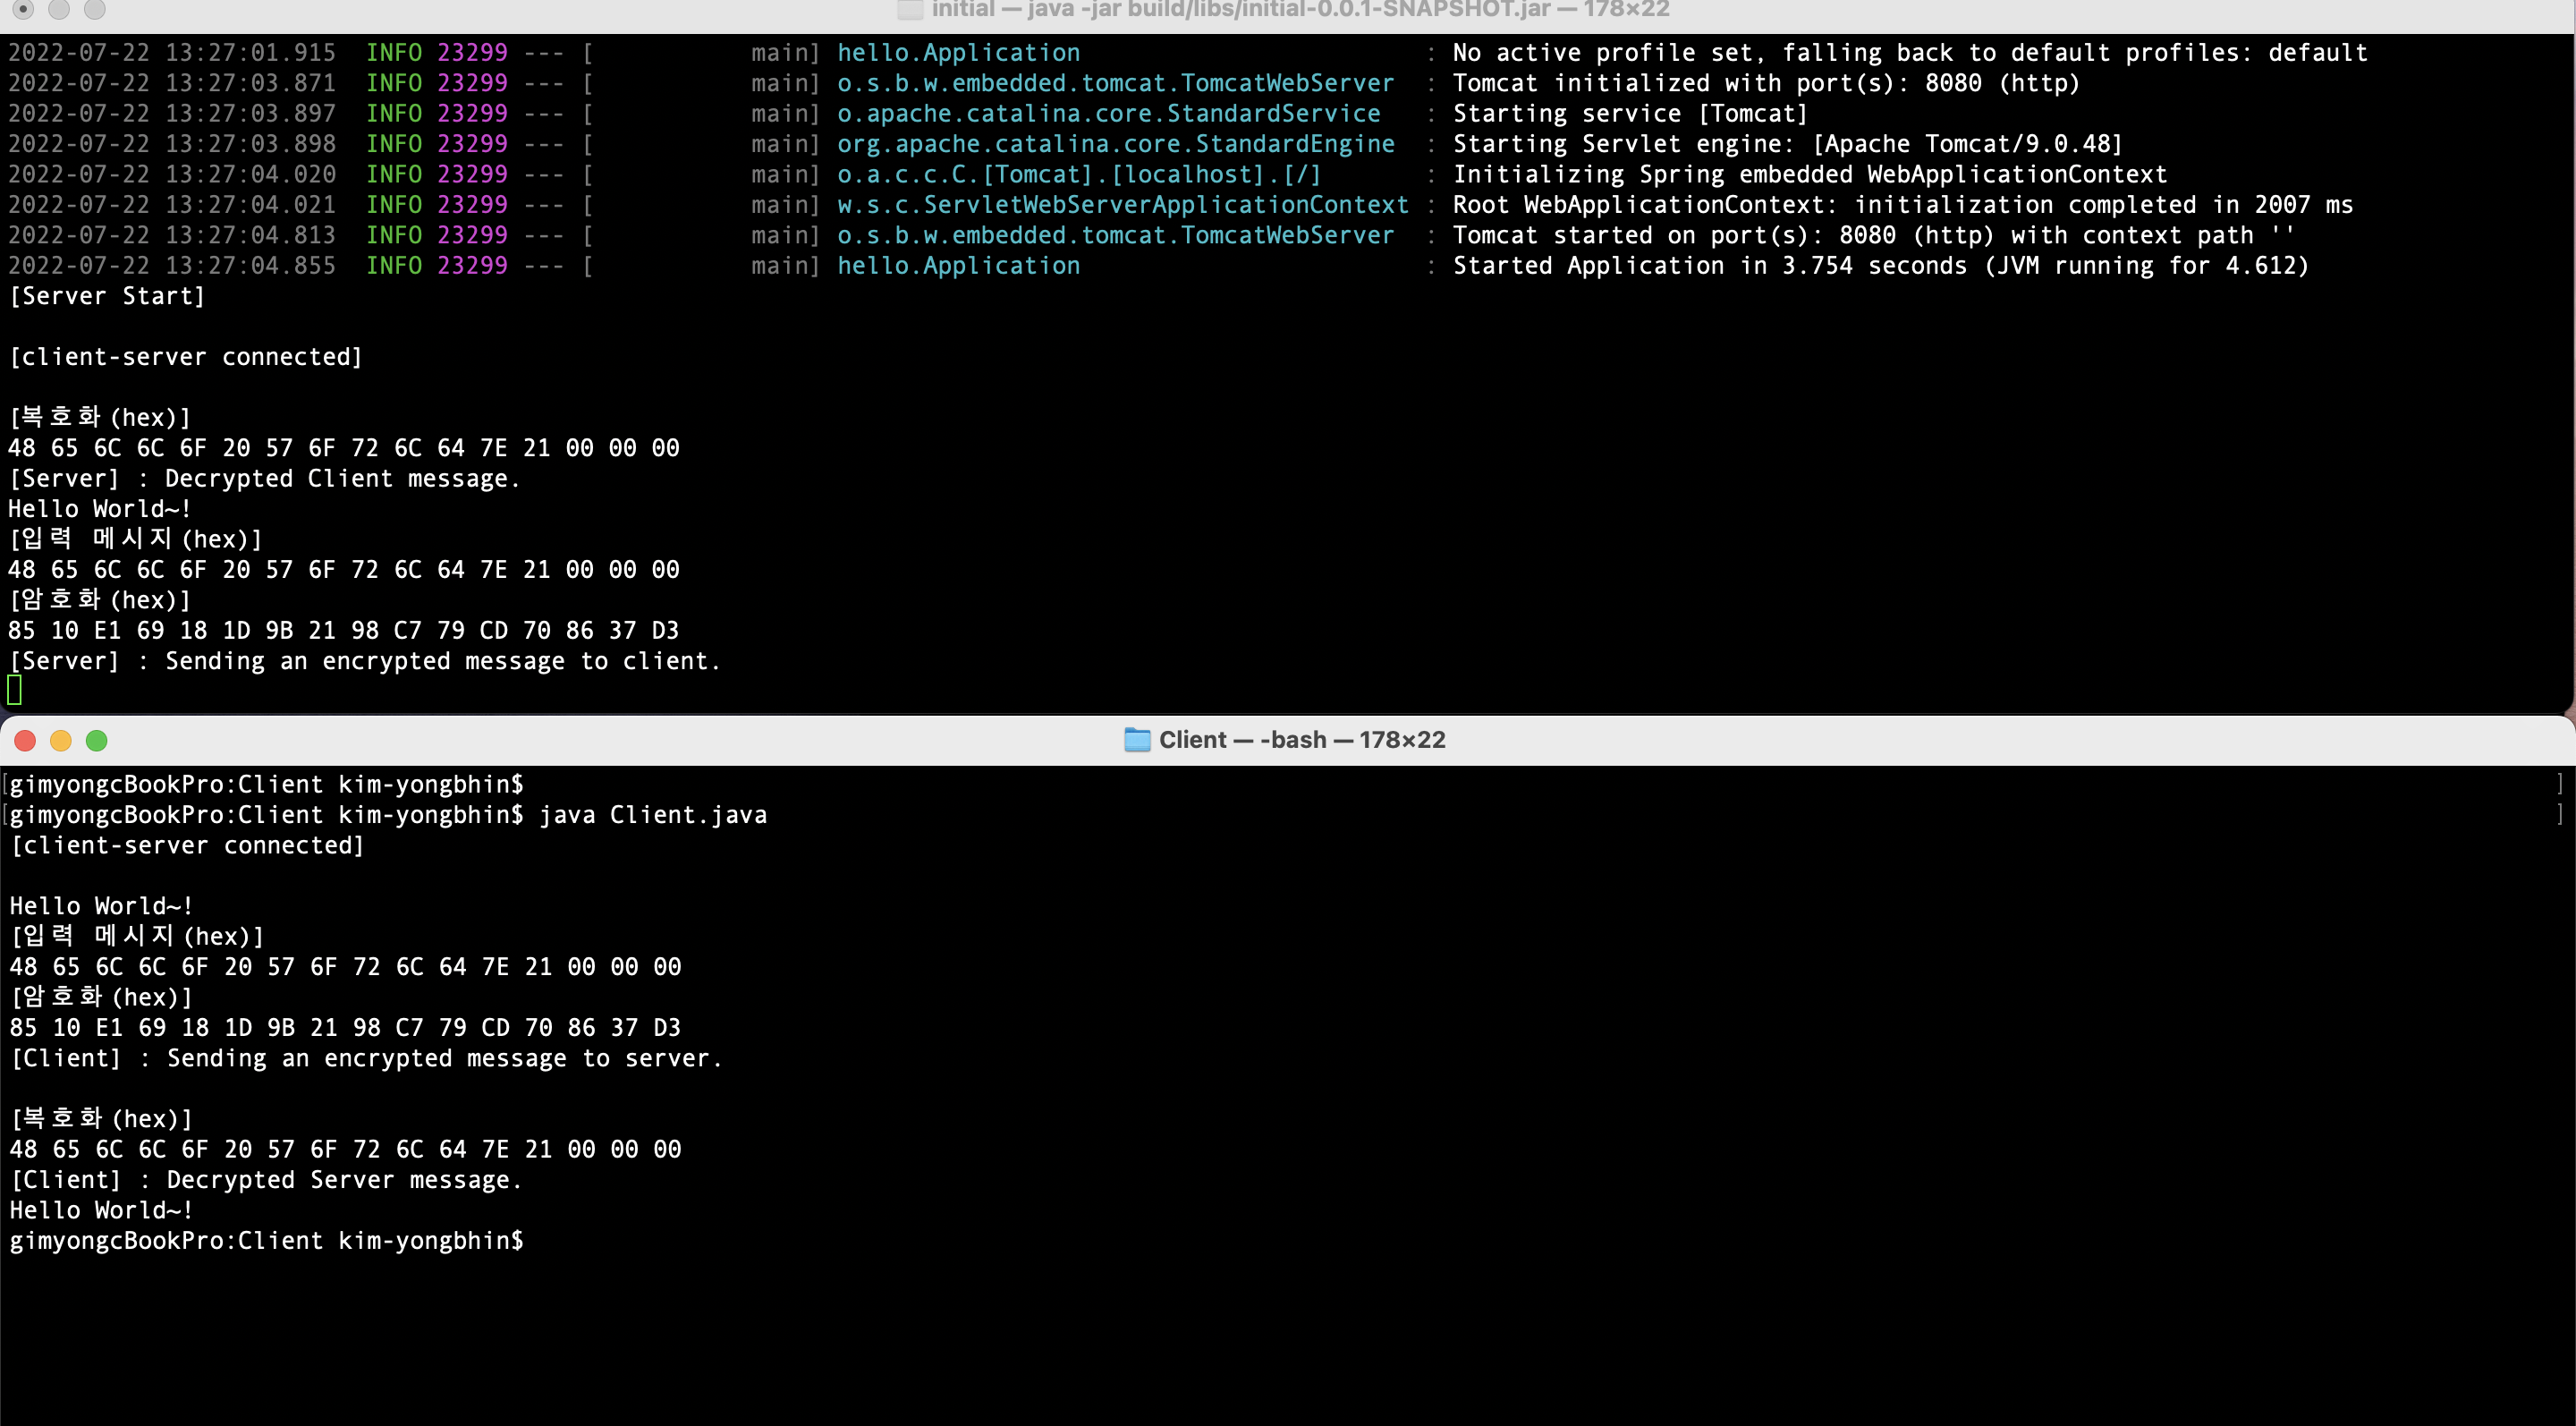Click the folder proxy icon in Client title bar
The height and width of the screenshot is (1426, 2576).
[x=1137, y=740]
